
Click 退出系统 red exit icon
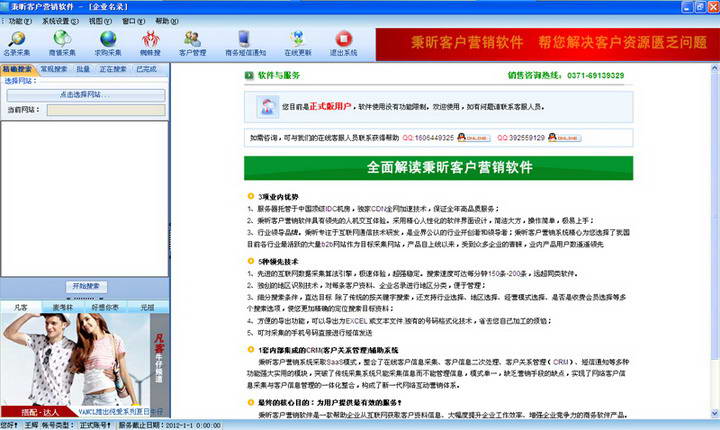(343, 39)
